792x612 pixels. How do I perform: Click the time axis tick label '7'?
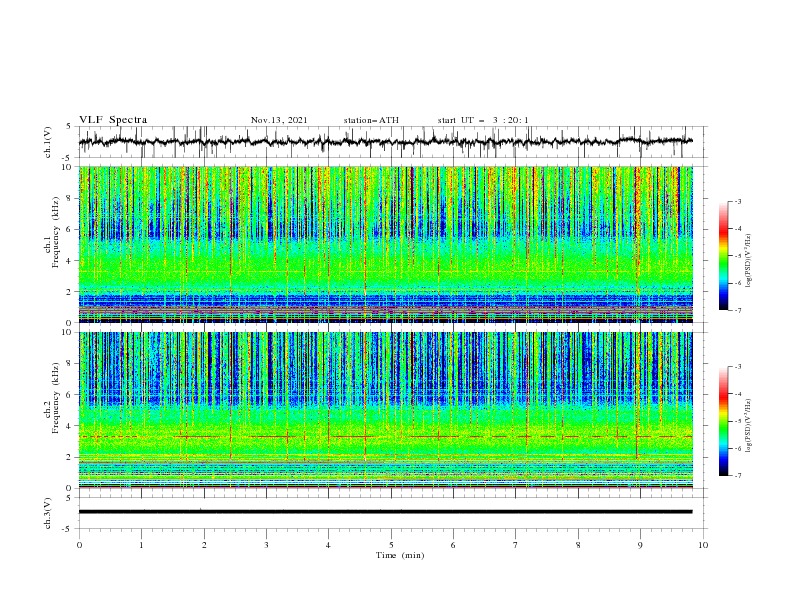pyautogui.click(x=516, y=545)
